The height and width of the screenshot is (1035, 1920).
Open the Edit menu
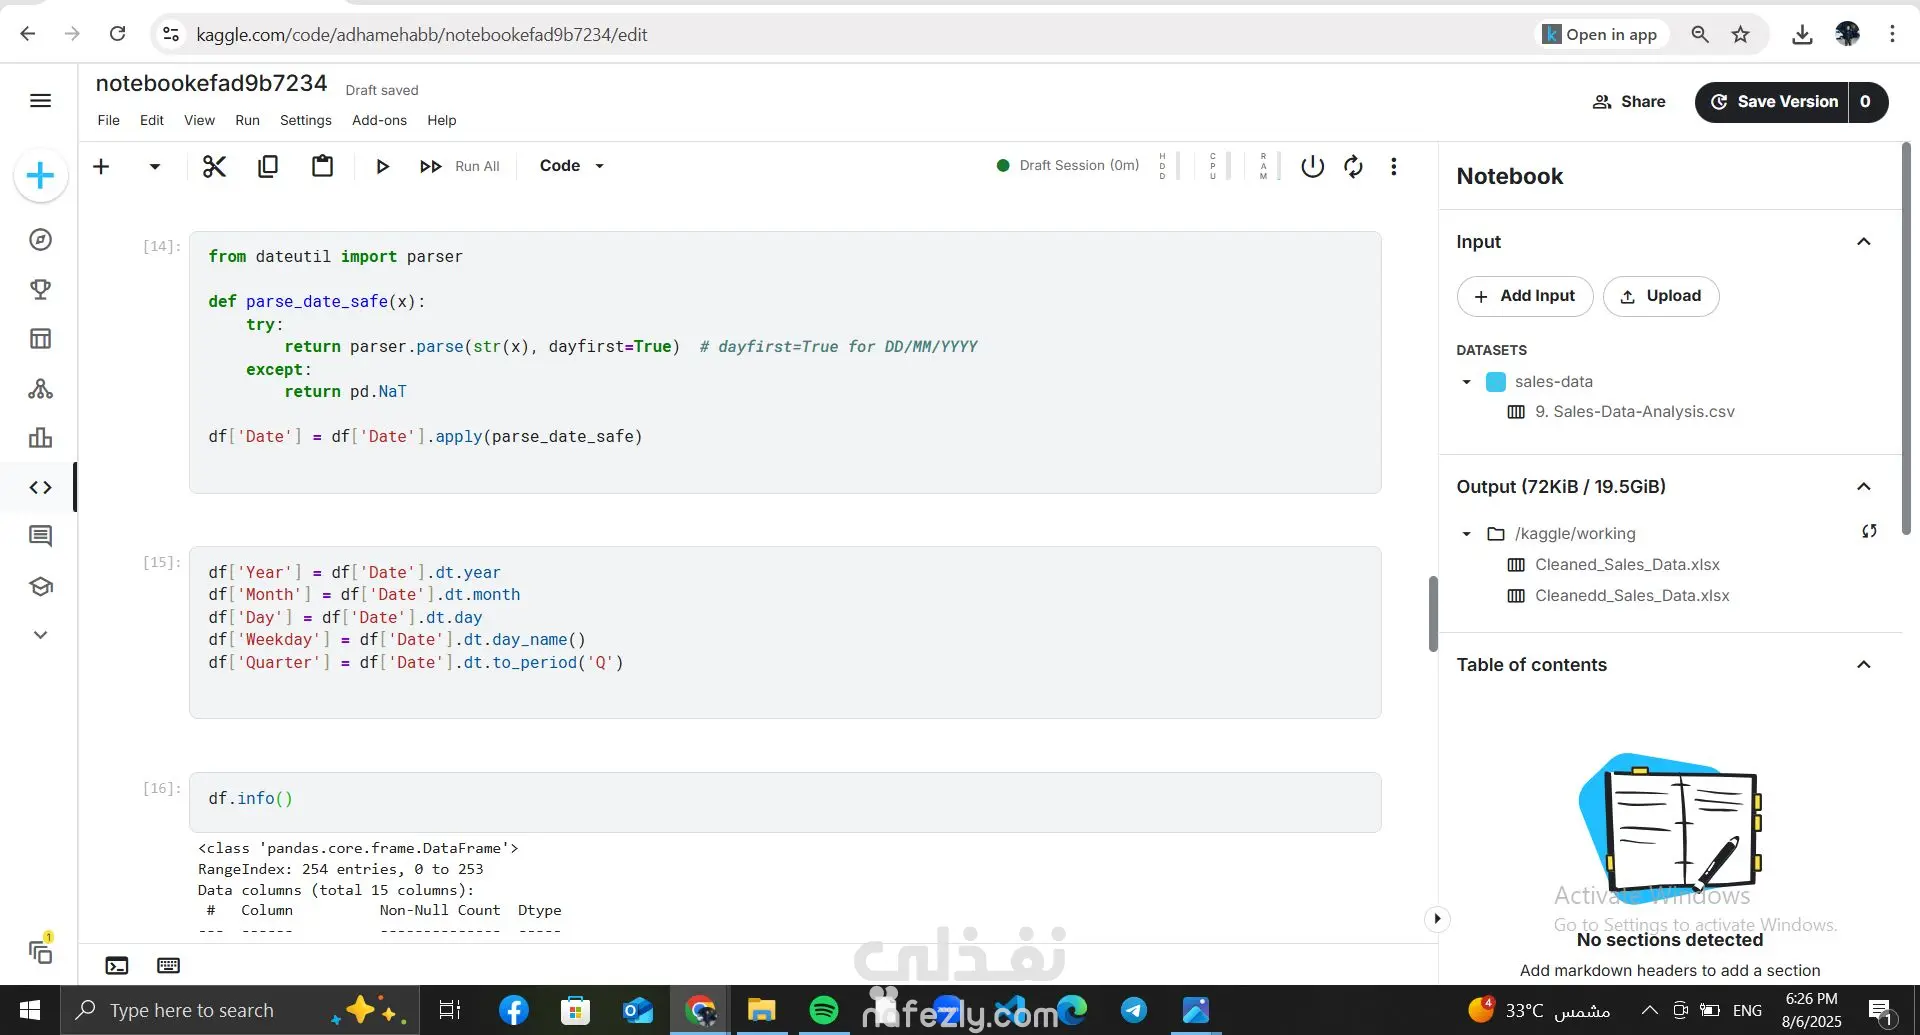coord(152,120)
